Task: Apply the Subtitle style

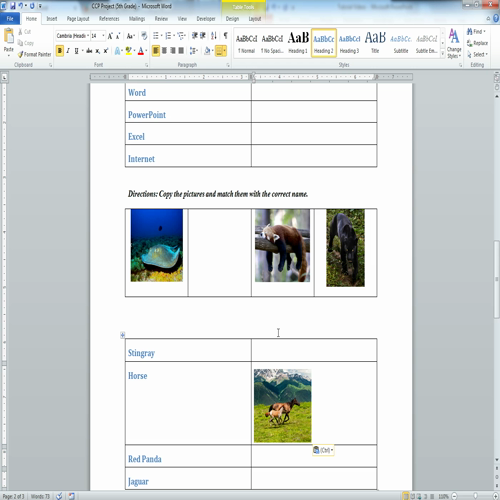Action: pos(401,43)
